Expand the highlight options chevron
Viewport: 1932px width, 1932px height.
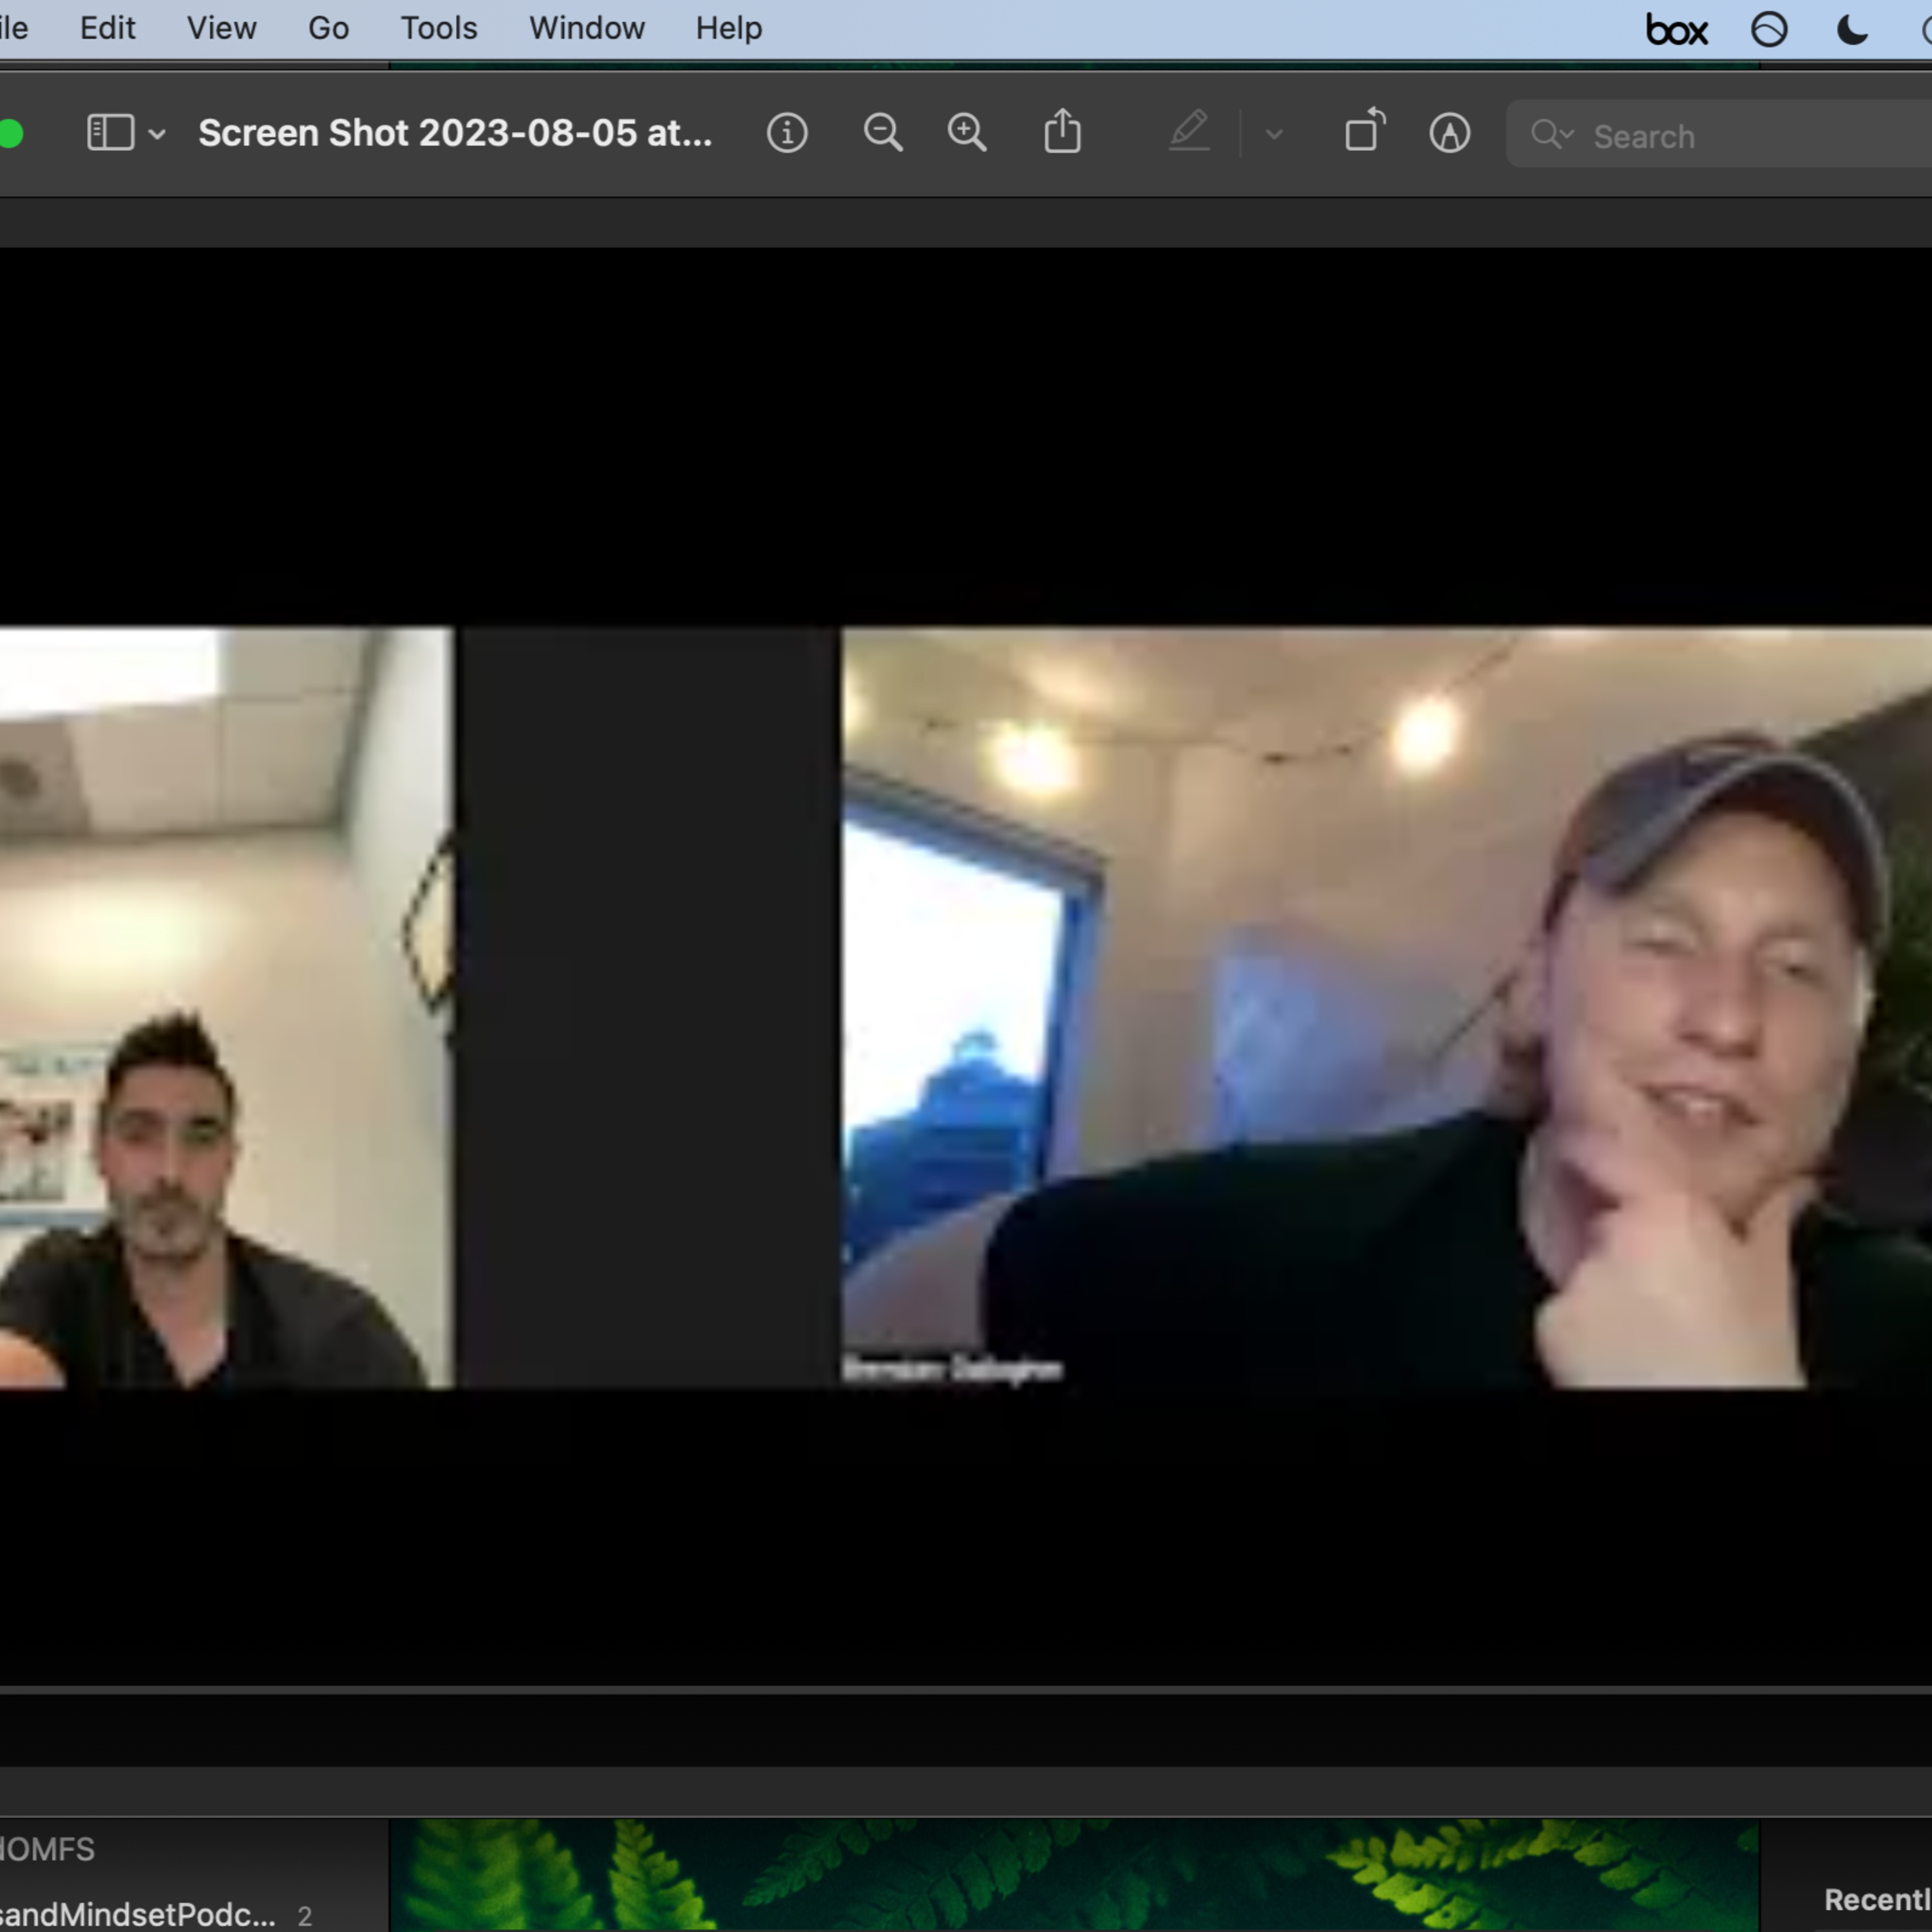(x=1273, y=133)
